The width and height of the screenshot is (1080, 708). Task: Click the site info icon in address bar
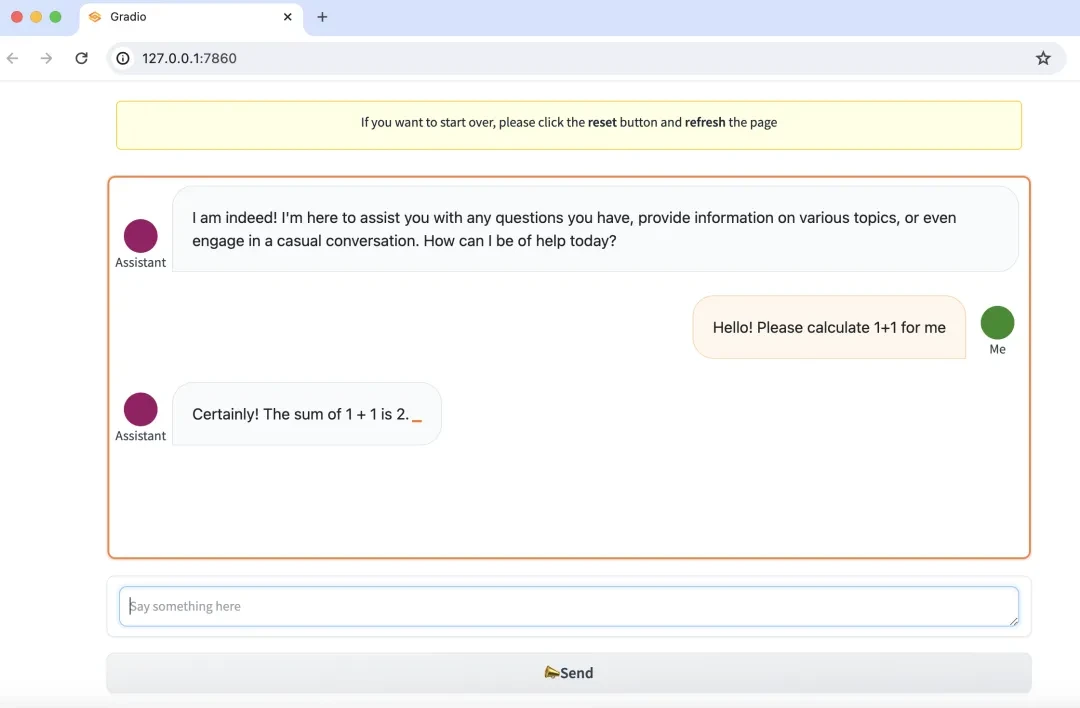pos(123,58)
